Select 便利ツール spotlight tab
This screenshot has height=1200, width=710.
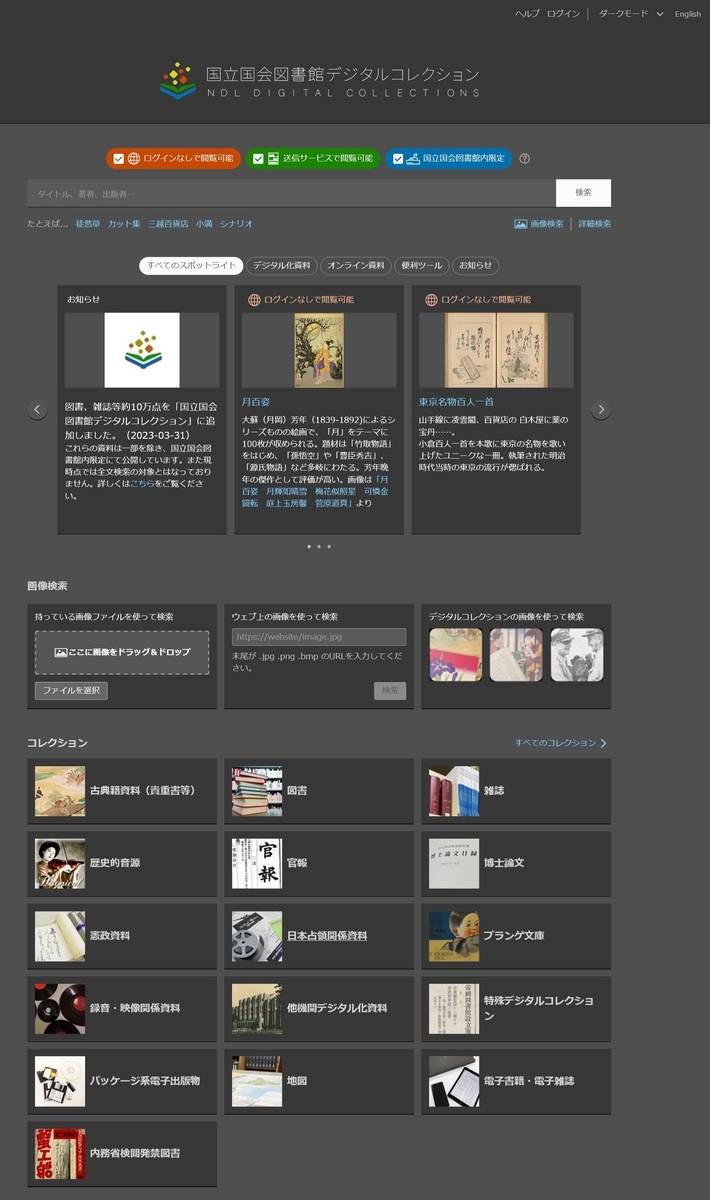point(421,266)
